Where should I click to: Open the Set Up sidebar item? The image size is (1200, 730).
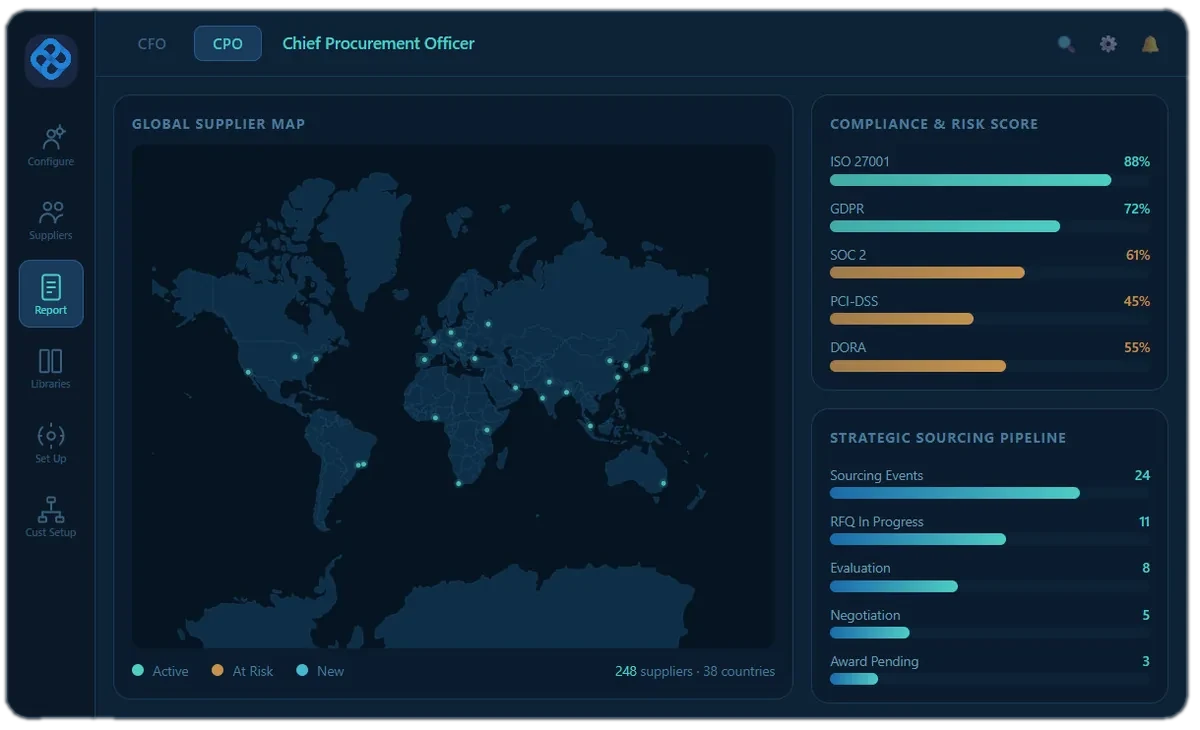(x=51, y=443)
